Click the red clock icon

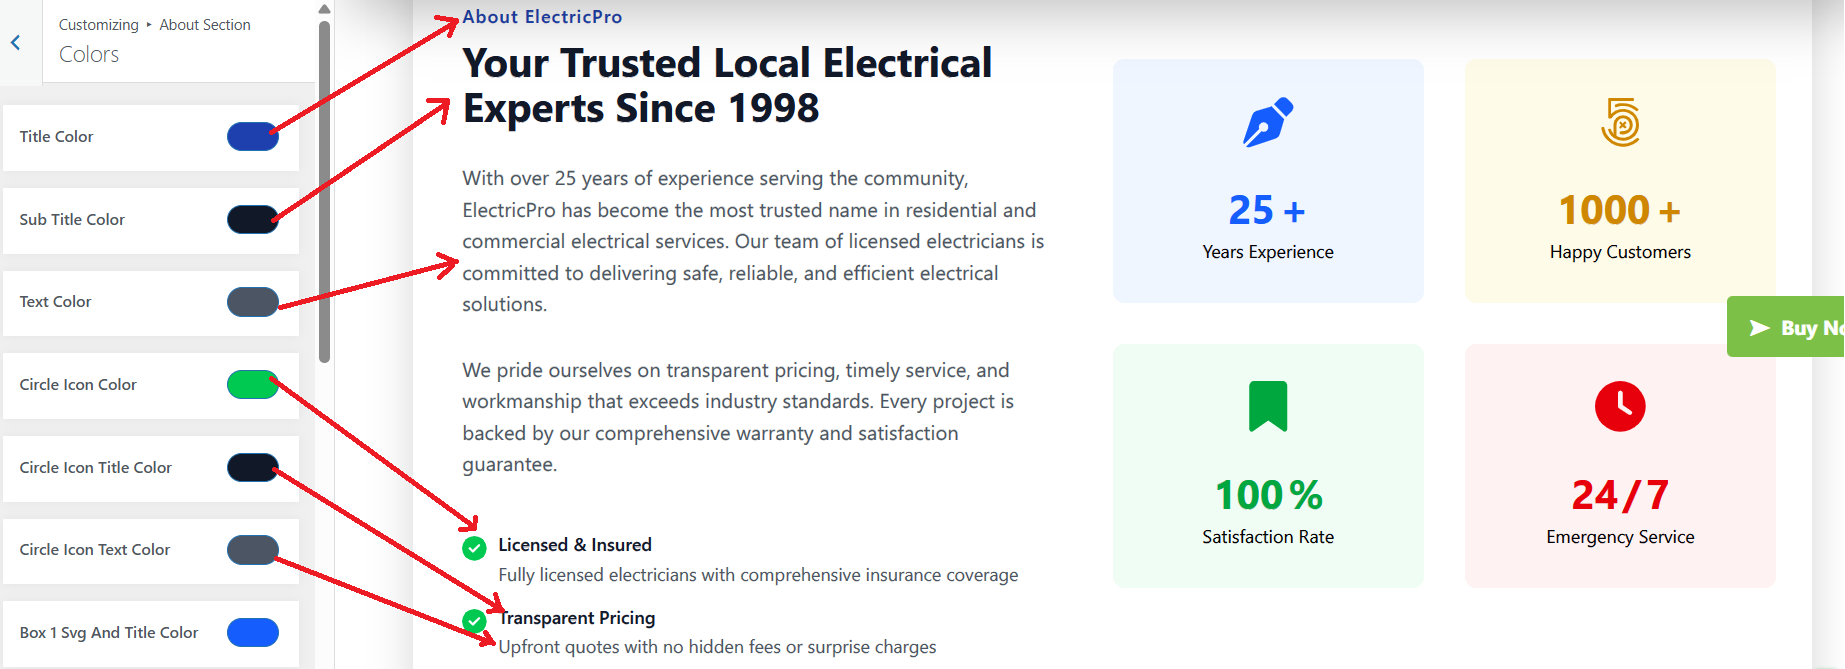point(1620,406)
